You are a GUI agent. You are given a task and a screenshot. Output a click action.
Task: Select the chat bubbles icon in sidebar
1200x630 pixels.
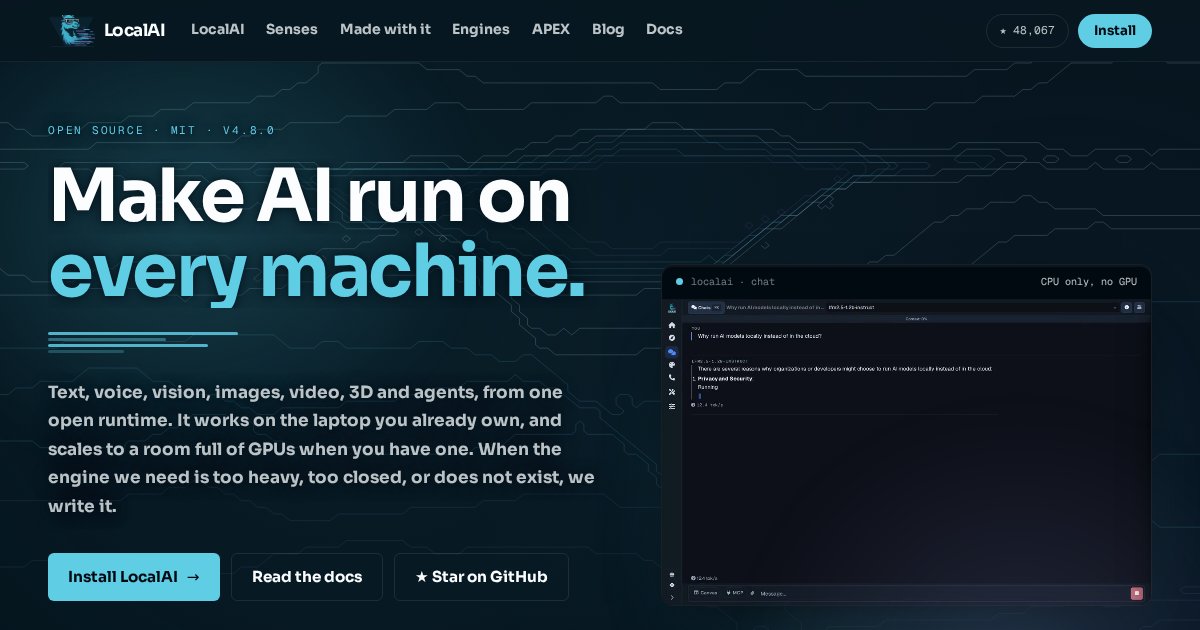coord(672,352)
